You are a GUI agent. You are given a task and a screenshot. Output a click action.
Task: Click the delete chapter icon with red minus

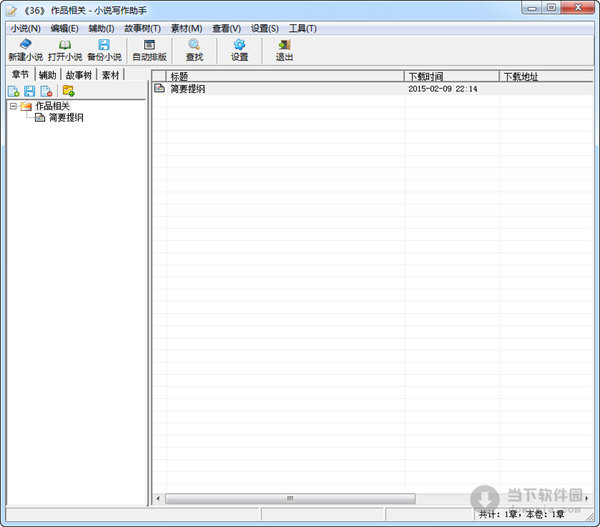pyautogui.click(x=46, y=91)
